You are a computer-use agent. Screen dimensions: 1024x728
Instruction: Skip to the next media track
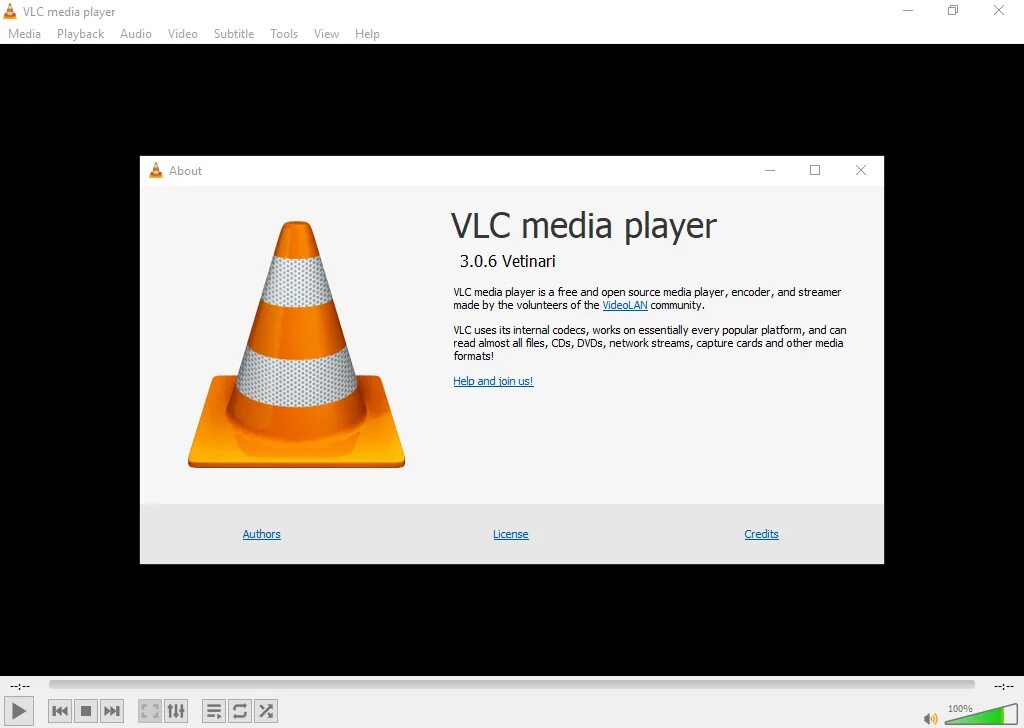point(112,711)
